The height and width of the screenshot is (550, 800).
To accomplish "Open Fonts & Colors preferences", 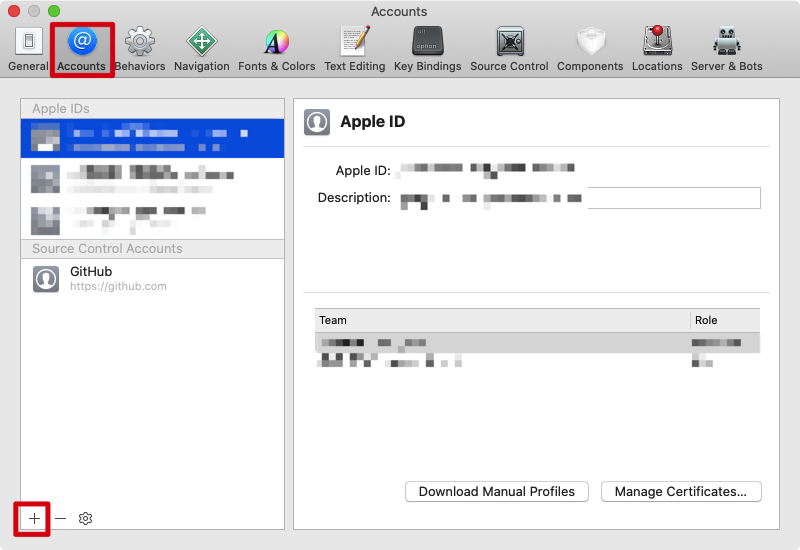I will [277, 49].
